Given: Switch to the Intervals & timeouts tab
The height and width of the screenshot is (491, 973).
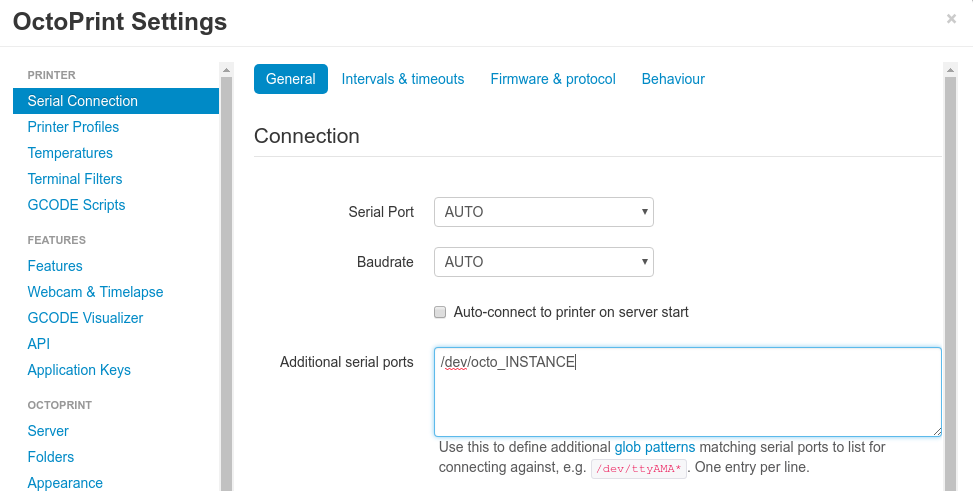Looking at the screenshot, I should tap(403, 79).
